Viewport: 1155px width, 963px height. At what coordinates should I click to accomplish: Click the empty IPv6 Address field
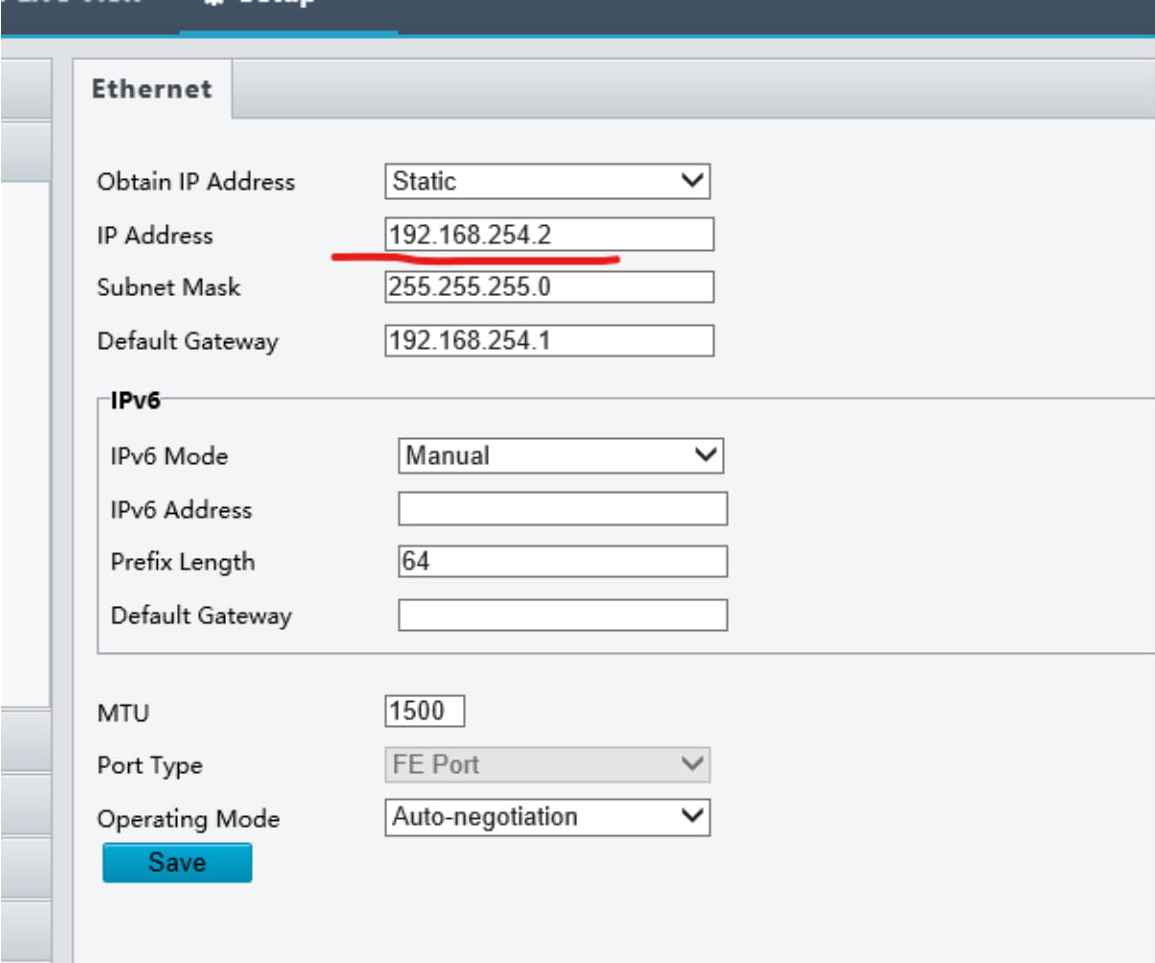(562, 509)
